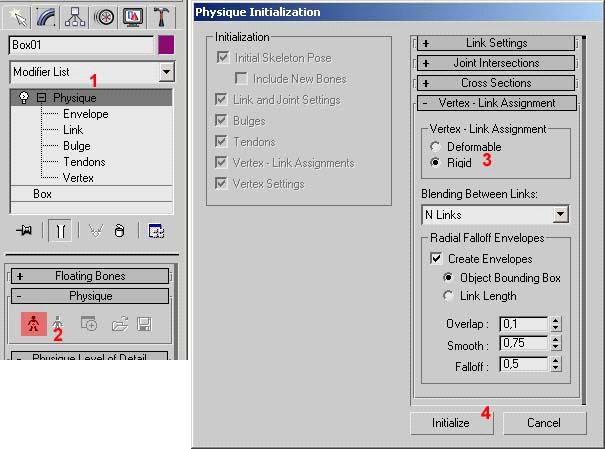Expand the Link Settings rollout

tap(497, 43)
